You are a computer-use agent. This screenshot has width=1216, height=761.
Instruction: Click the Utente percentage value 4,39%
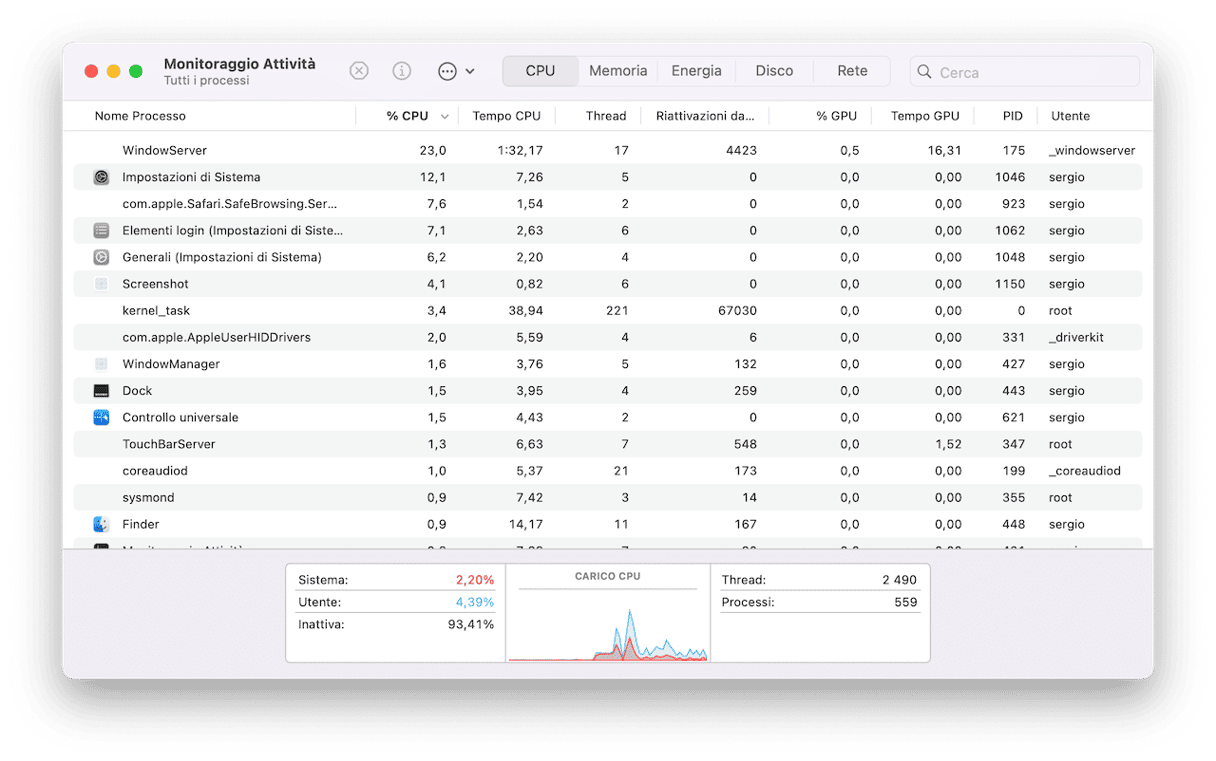(475, 603)
